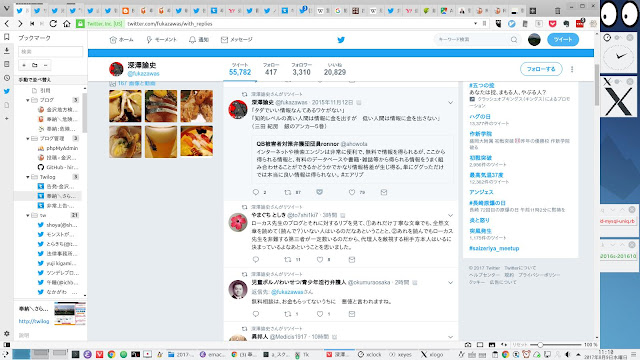Switch to the xlogo item in the taskbar

[432, 354]
